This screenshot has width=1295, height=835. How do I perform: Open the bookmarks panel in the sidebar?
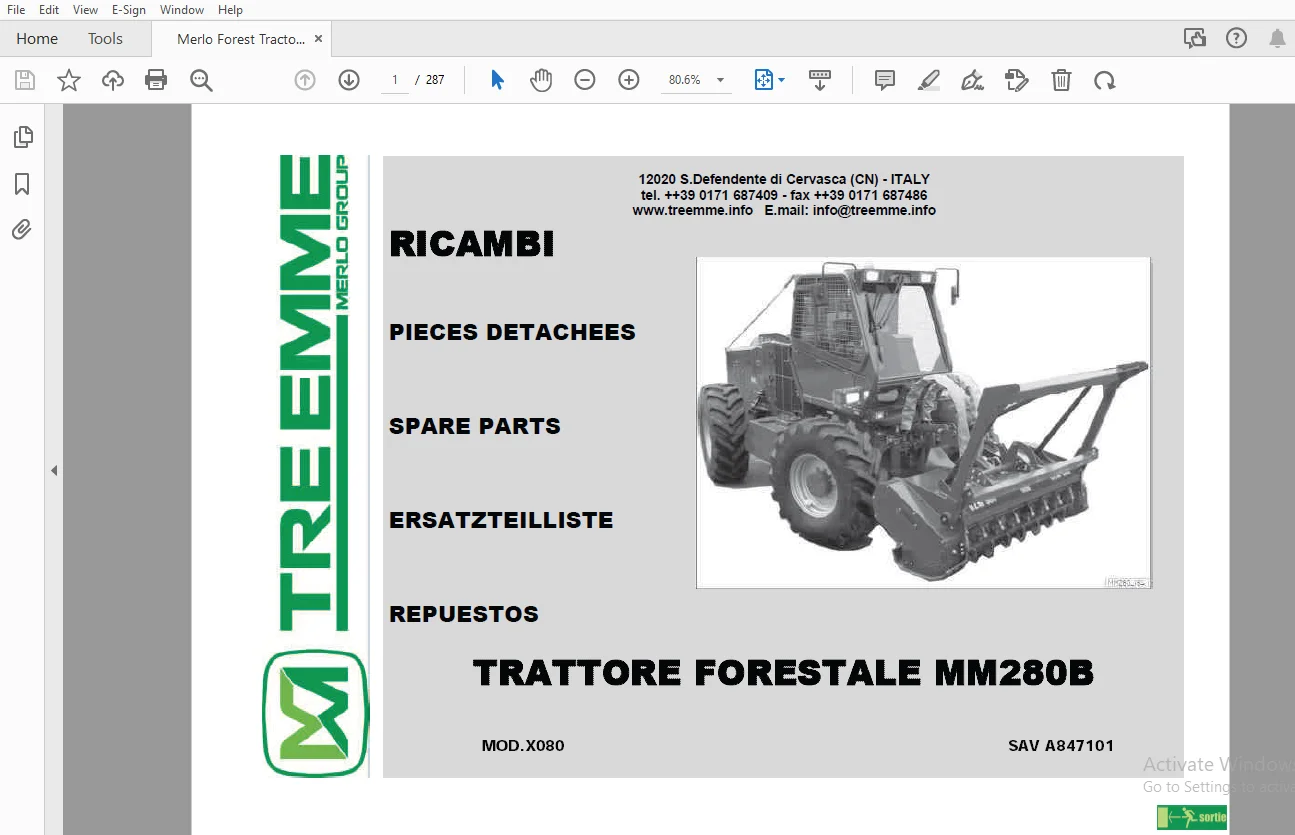click(22, 184)
